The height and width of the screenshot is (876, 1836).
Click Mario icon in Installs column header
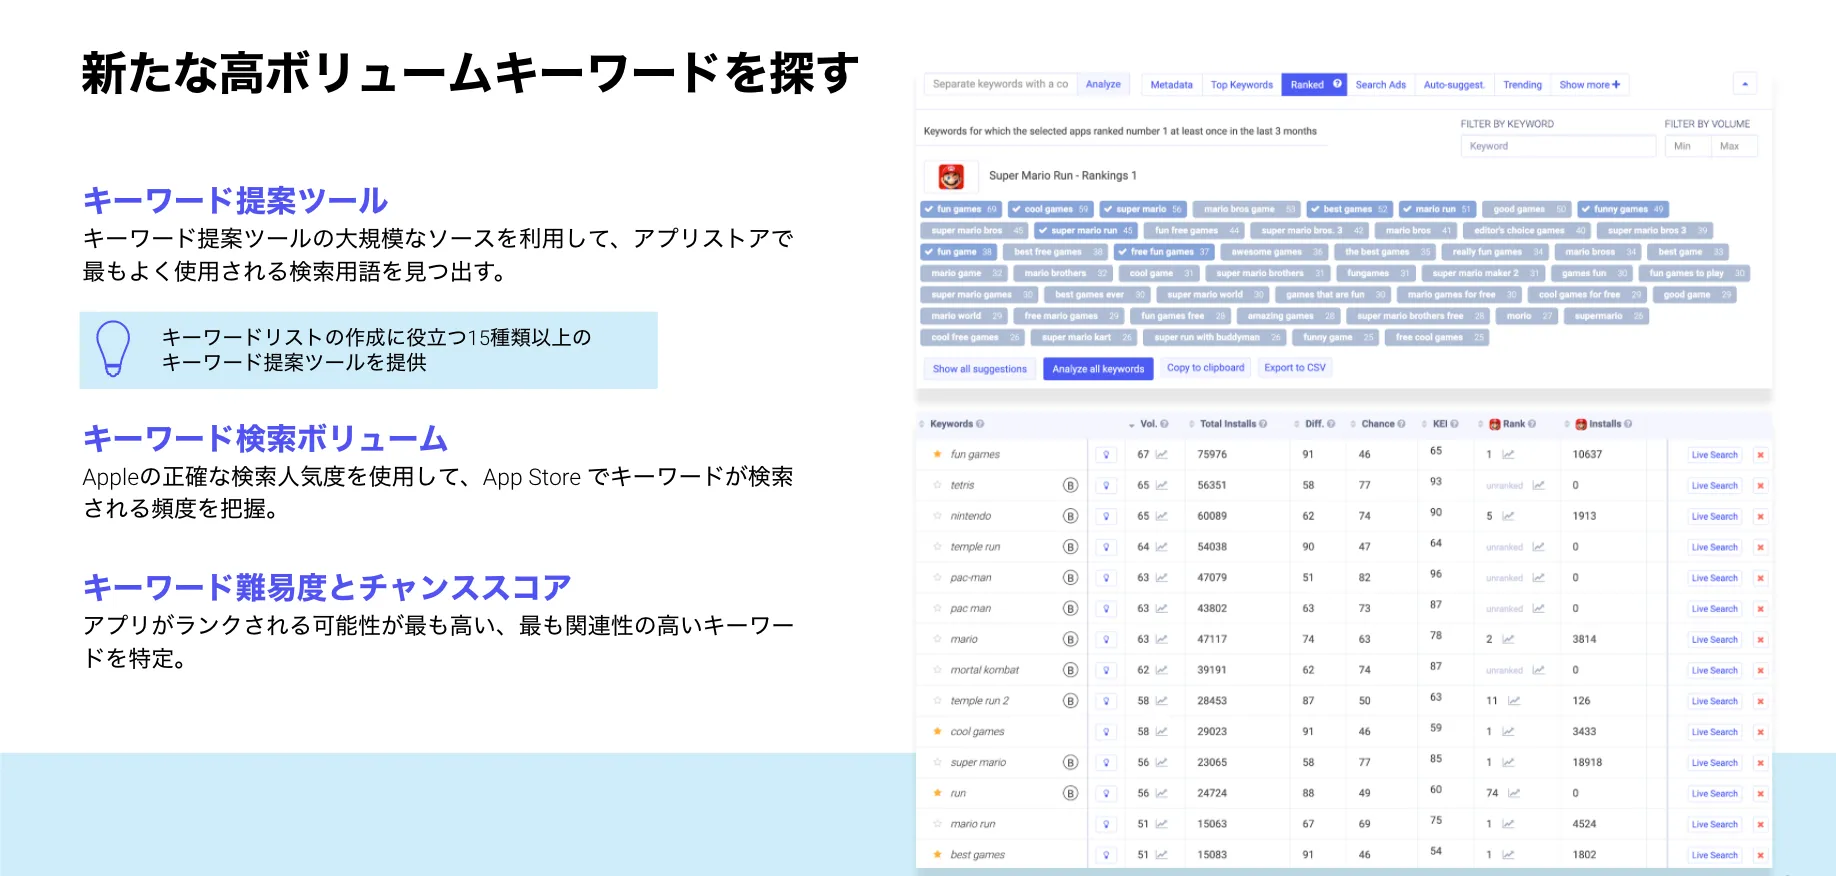point(1581,424)
